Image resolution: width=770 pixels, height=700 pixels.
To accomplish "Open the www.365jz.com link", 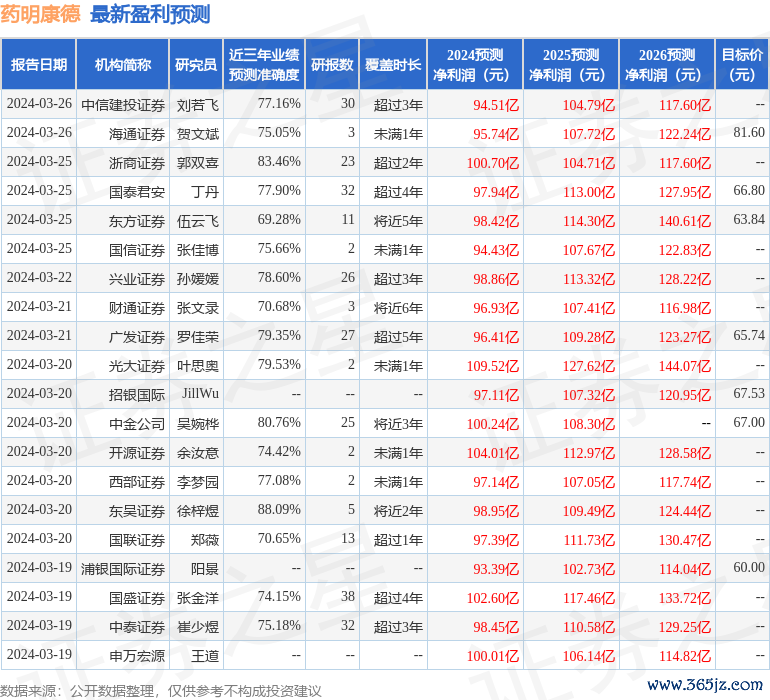I will 705,684.
